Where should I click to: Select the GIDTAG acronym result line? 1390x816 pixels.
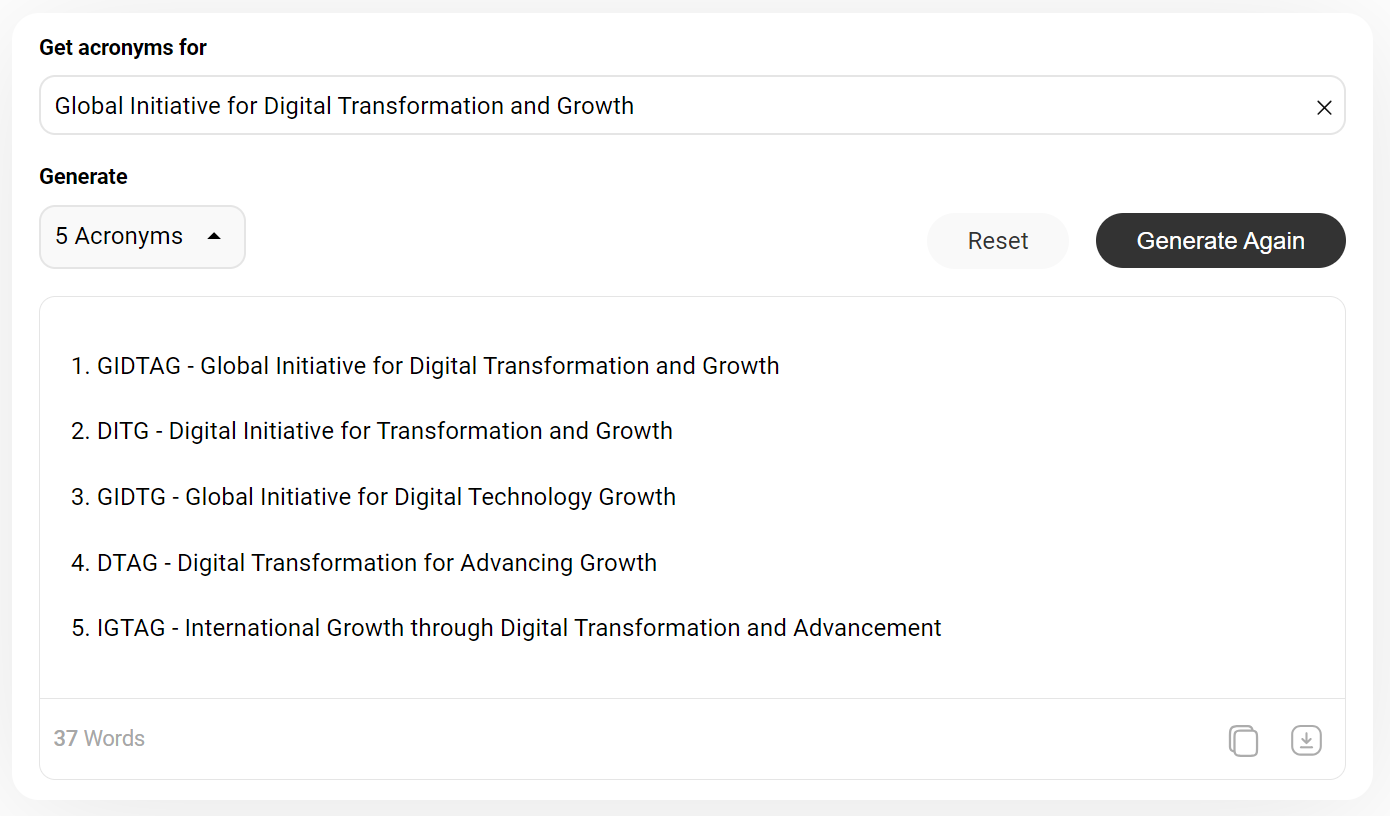[x=425, y=366]
